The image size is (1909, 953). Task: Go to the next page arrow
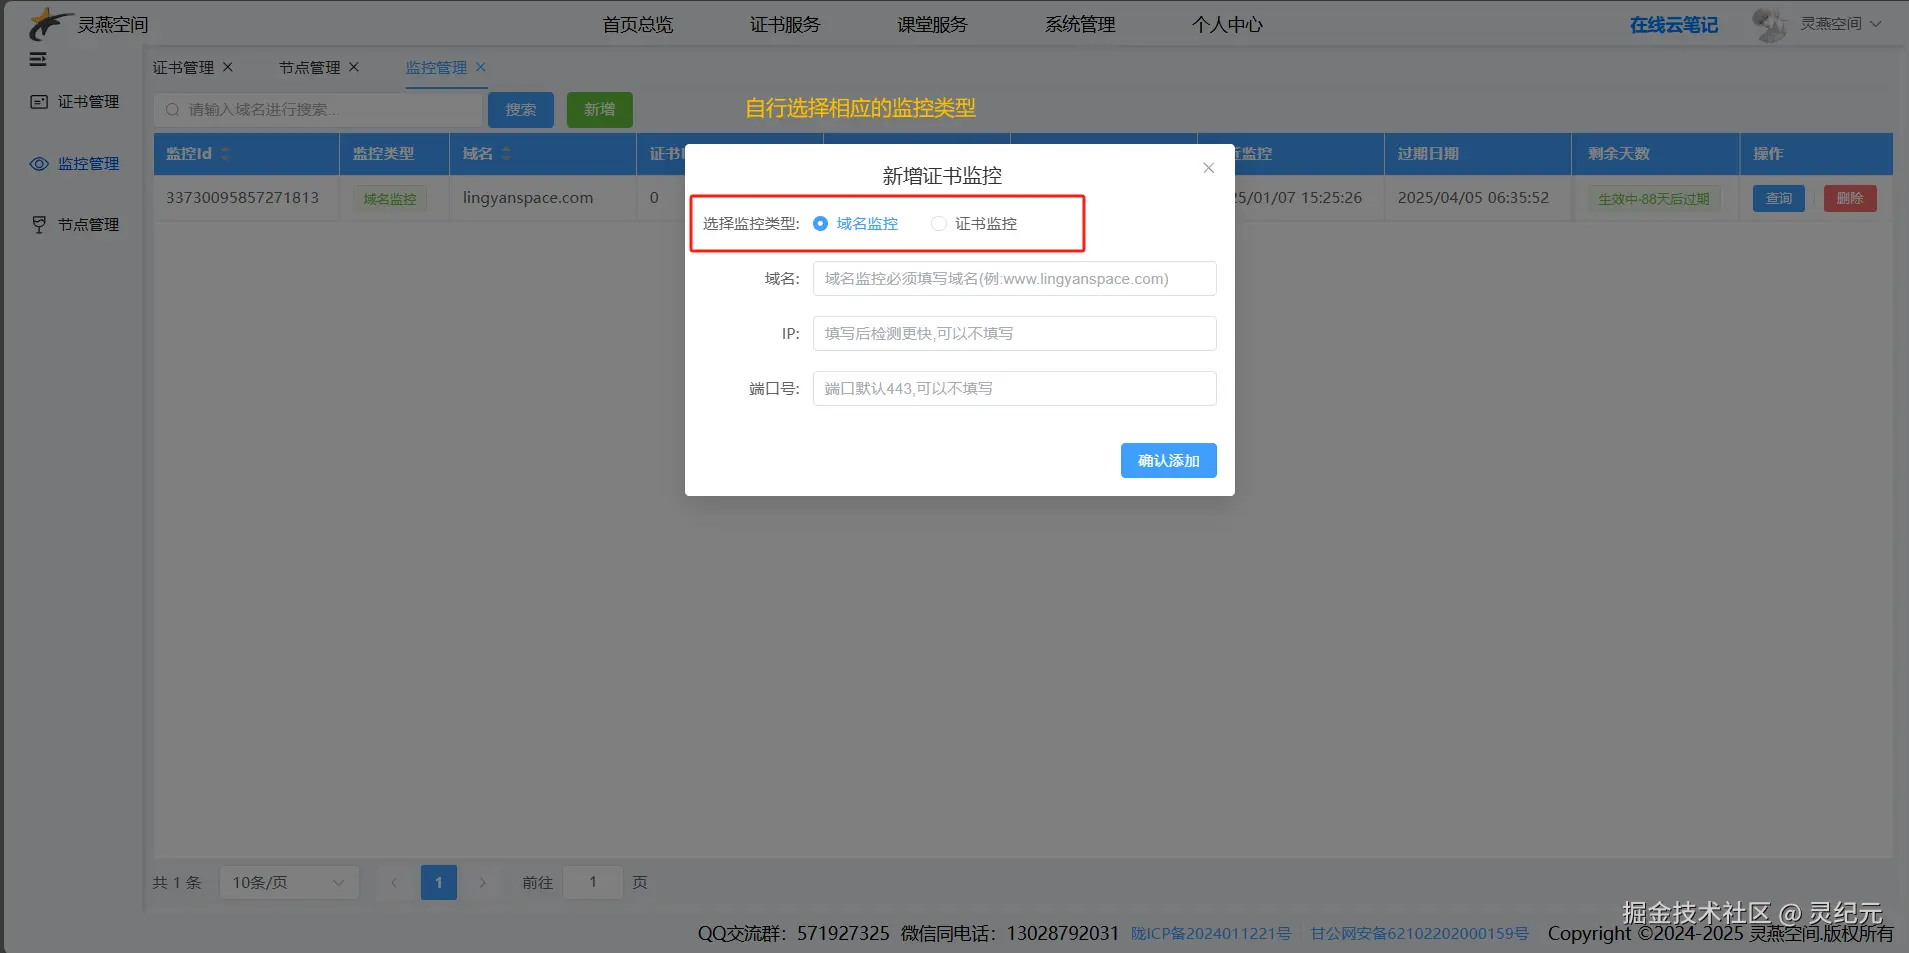click(x=482, y=883)
